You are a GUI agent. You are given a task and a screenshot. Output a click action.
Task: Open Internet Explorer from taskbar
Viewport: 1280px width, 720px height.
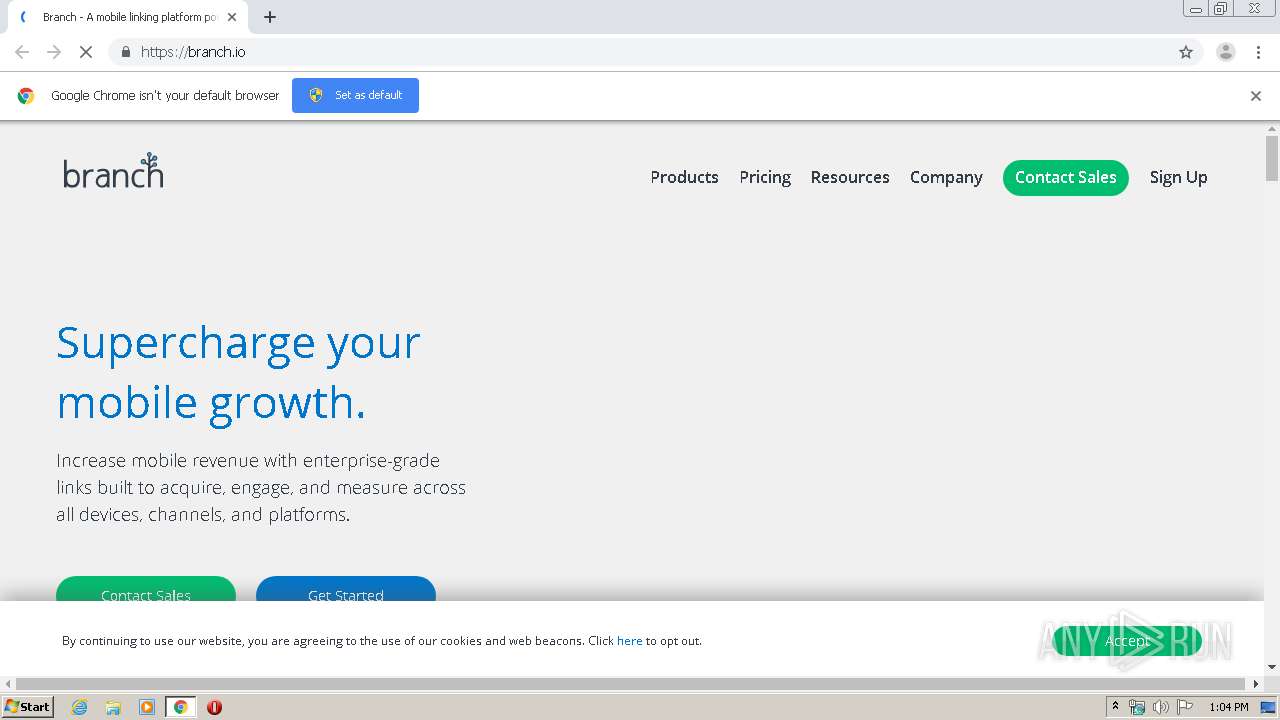80,707
